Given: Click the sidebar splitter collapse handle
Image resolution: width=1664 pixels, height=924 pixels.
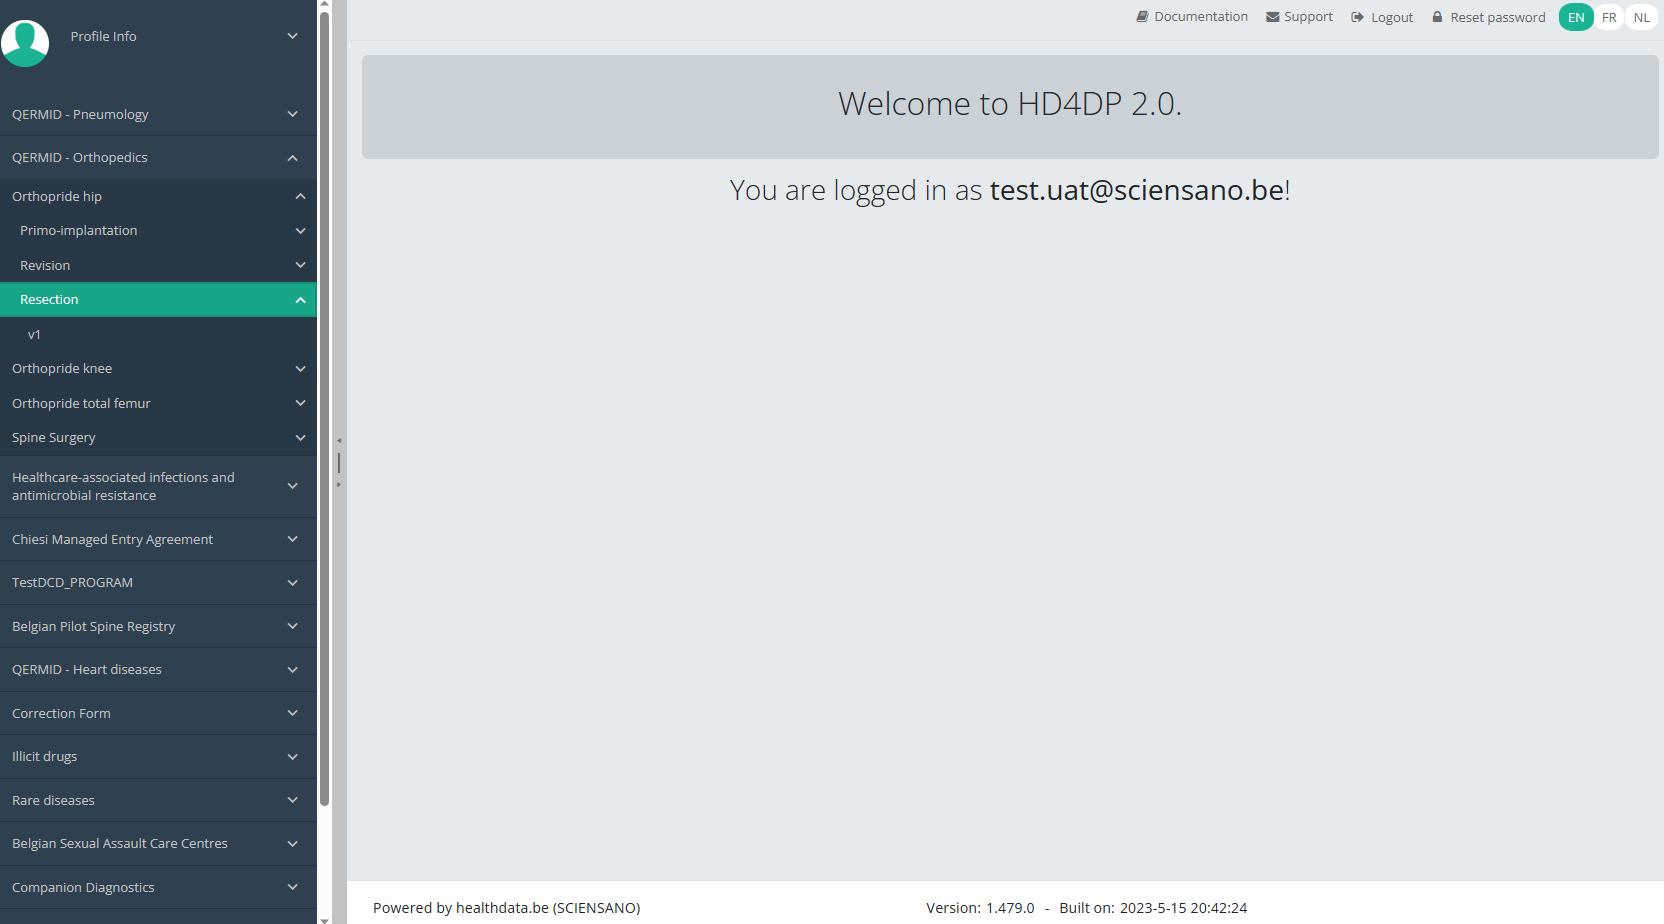Looking at the screenshot, I should [339, 462].
